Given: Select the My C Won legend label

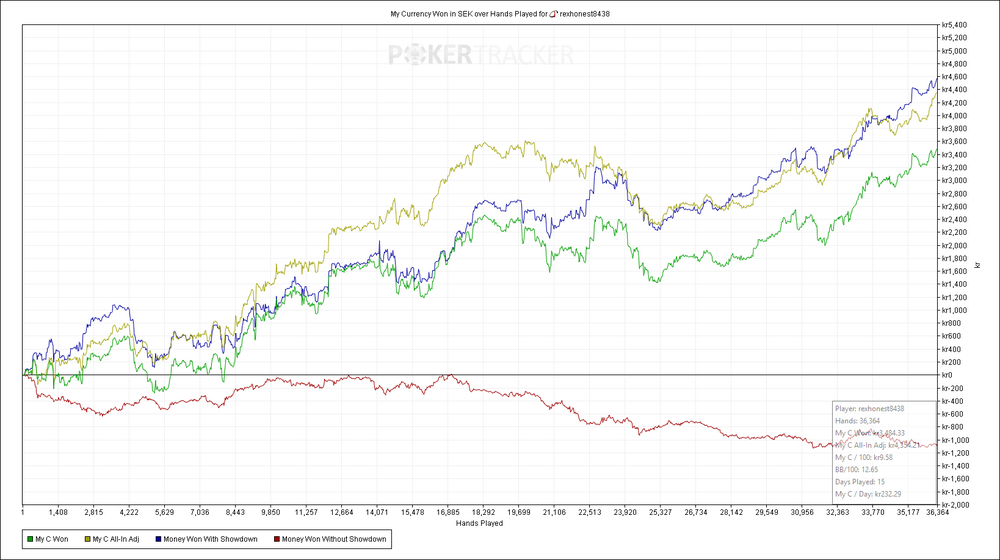Looking at the screenshot, I should tap(52, 539).
